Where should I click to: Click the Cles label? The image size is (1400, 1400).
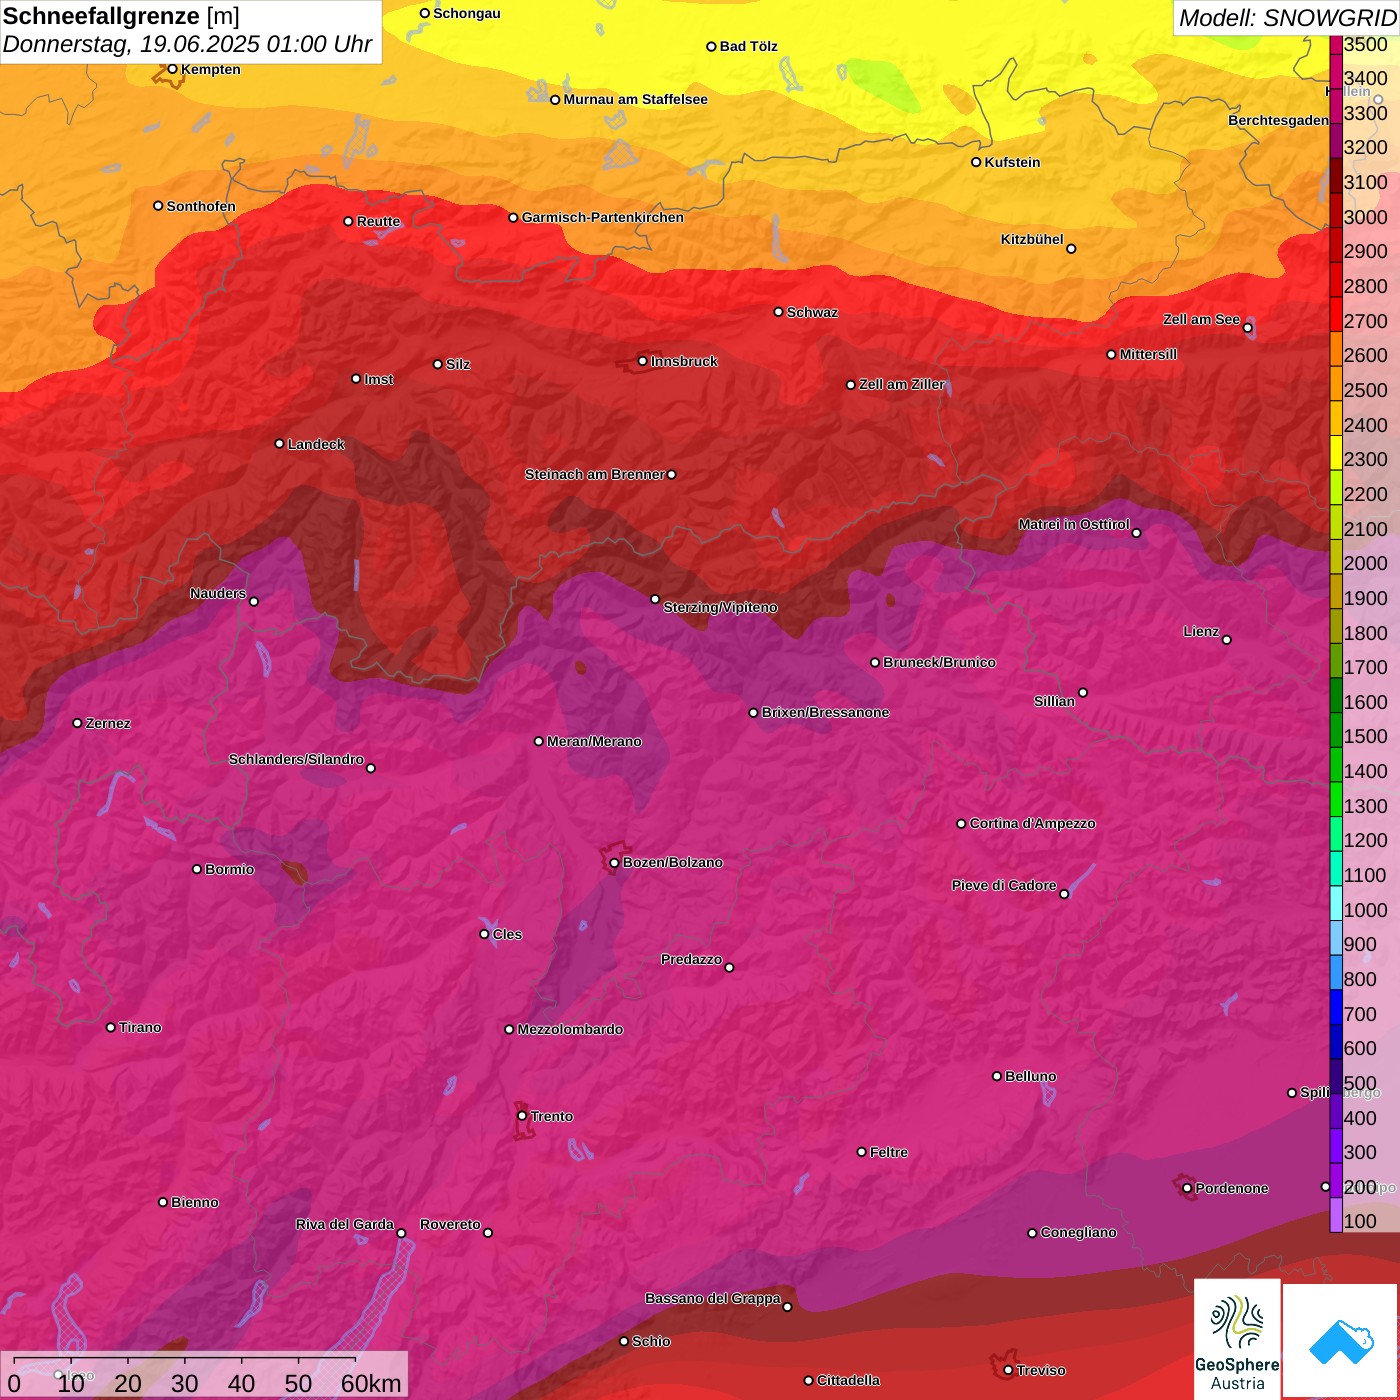[x=507, y=934]
